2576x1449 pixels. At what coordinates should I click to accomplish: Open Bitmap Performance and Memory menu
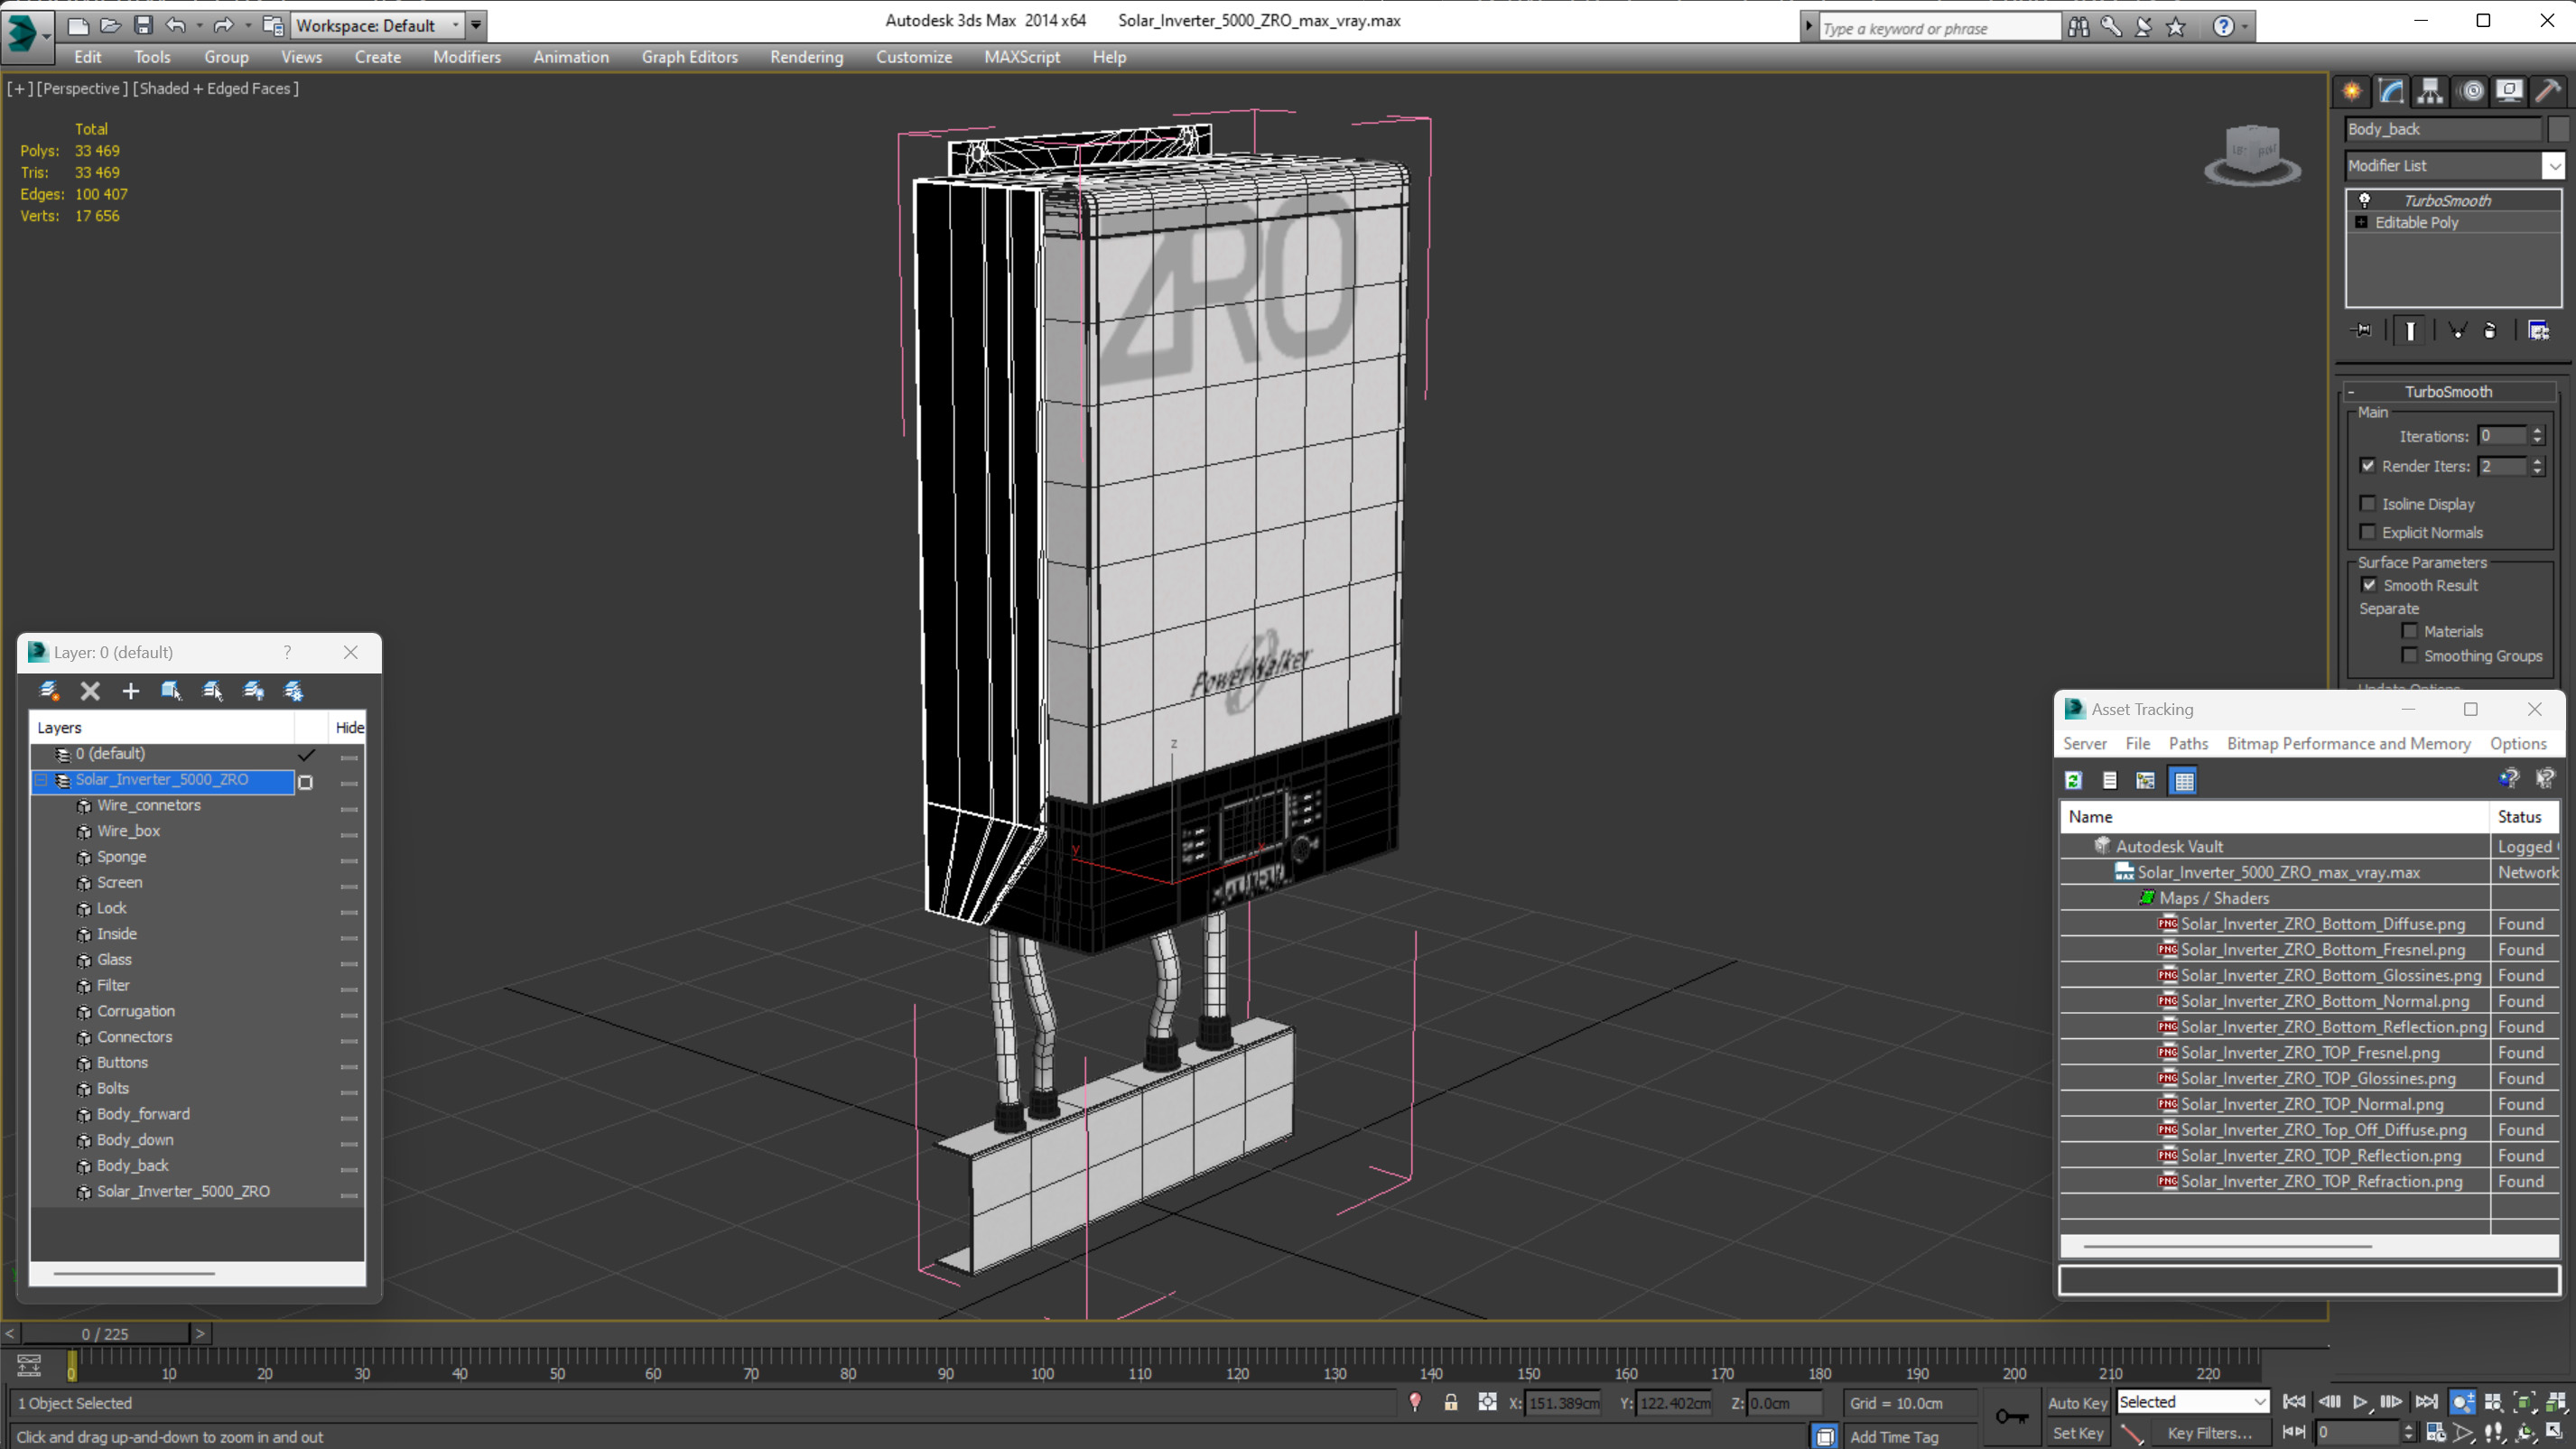[2348, 743]
